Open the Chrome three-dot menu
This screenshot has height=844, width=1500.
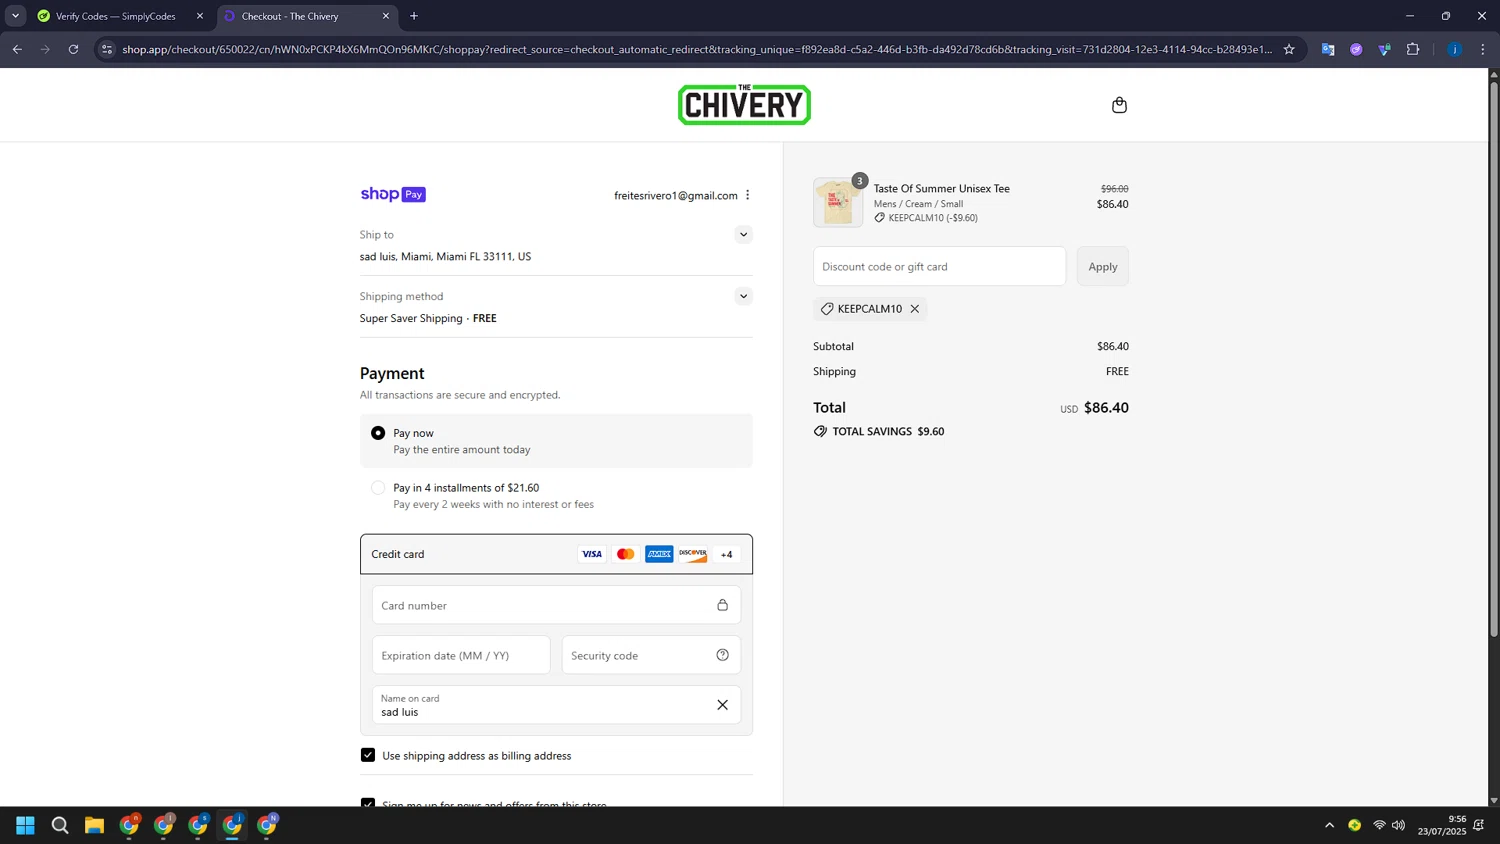click(x=1483, y=49)
